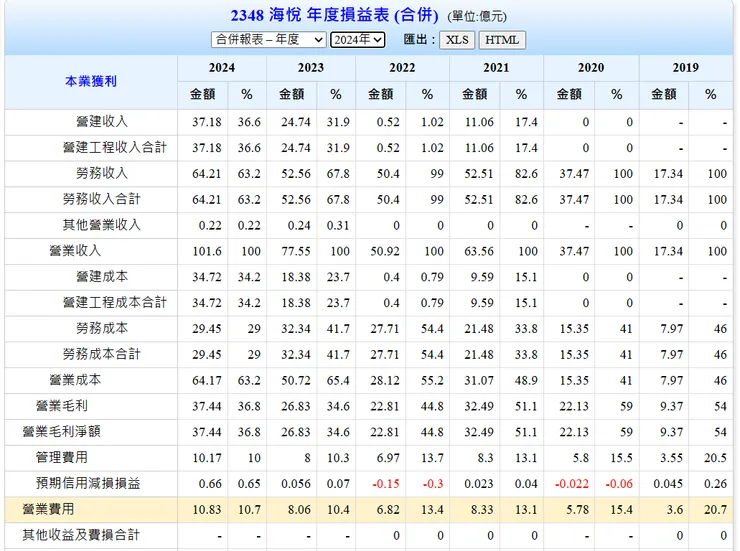The width and height of the screenshot is (740, 551).
Task: Click the 64.17 營業成本 value for 2024
Action: [207, 380]
